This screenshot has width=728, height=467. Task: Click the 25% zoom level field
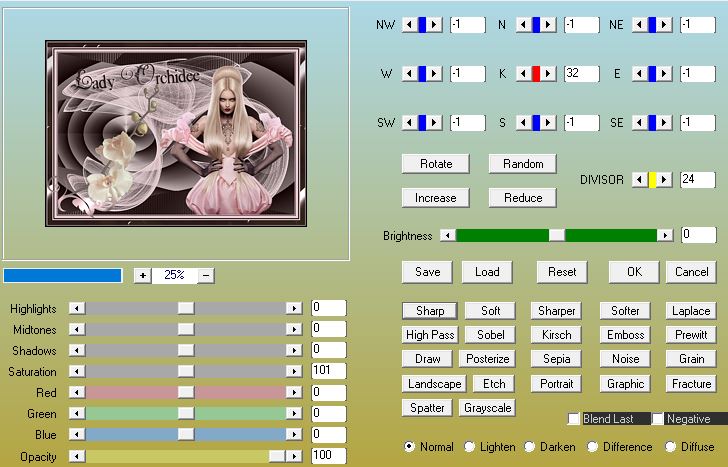tap(174, 276)
